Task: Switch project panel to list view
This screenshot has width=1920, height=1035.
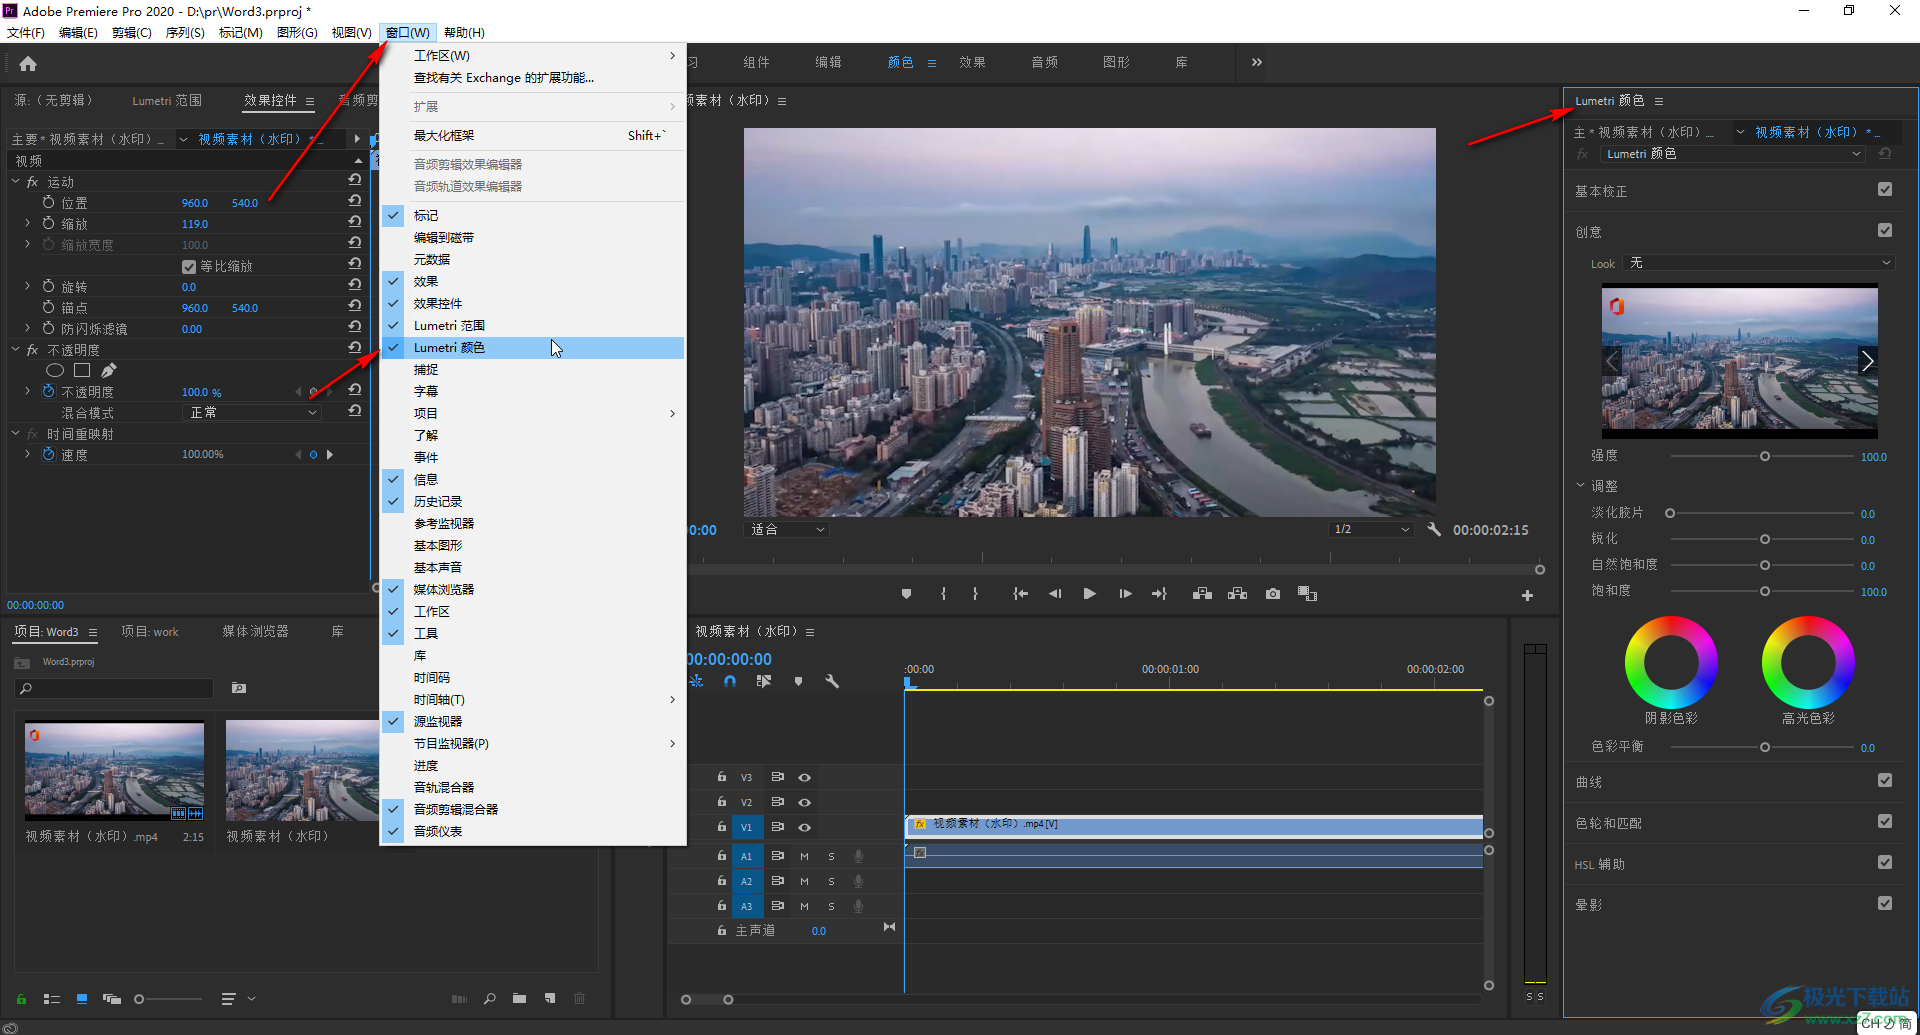Action: pyautogui.click(x=52, y=998)
